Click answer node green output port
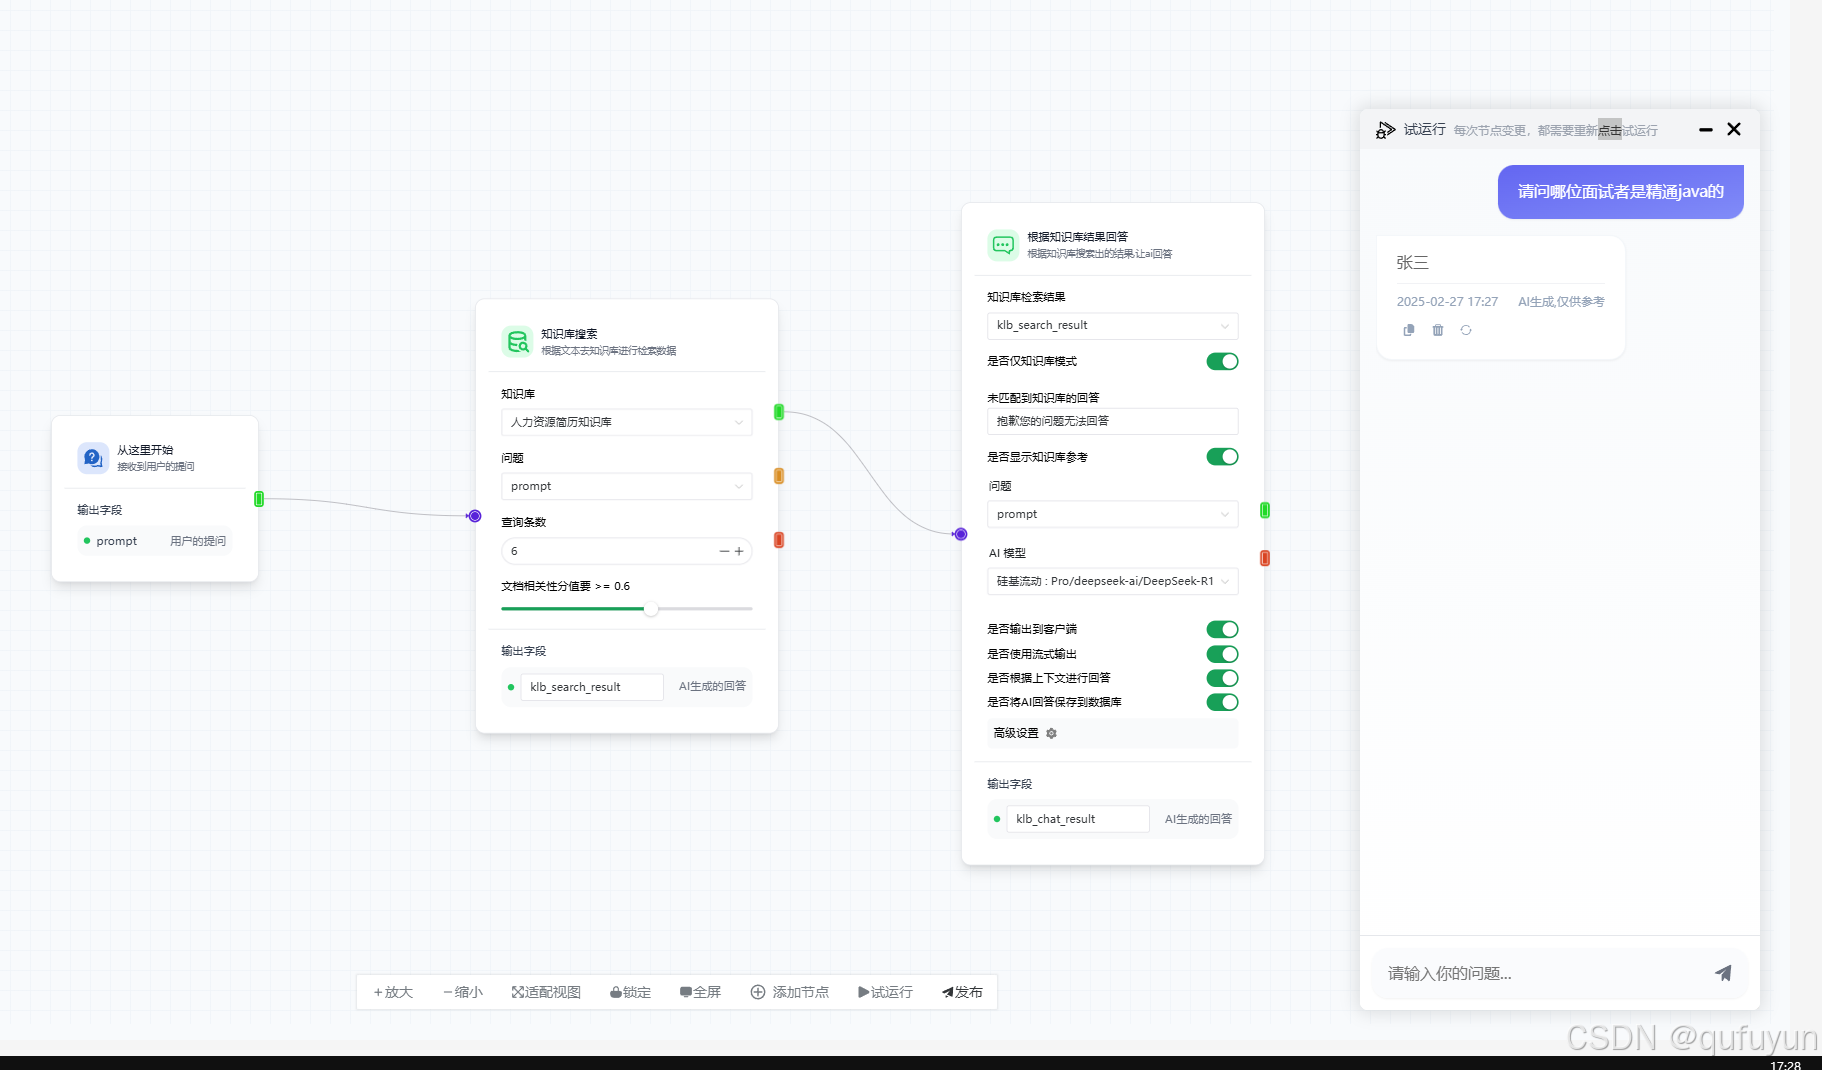This screenshot has width=1822, height=1070. point(1265,510)
